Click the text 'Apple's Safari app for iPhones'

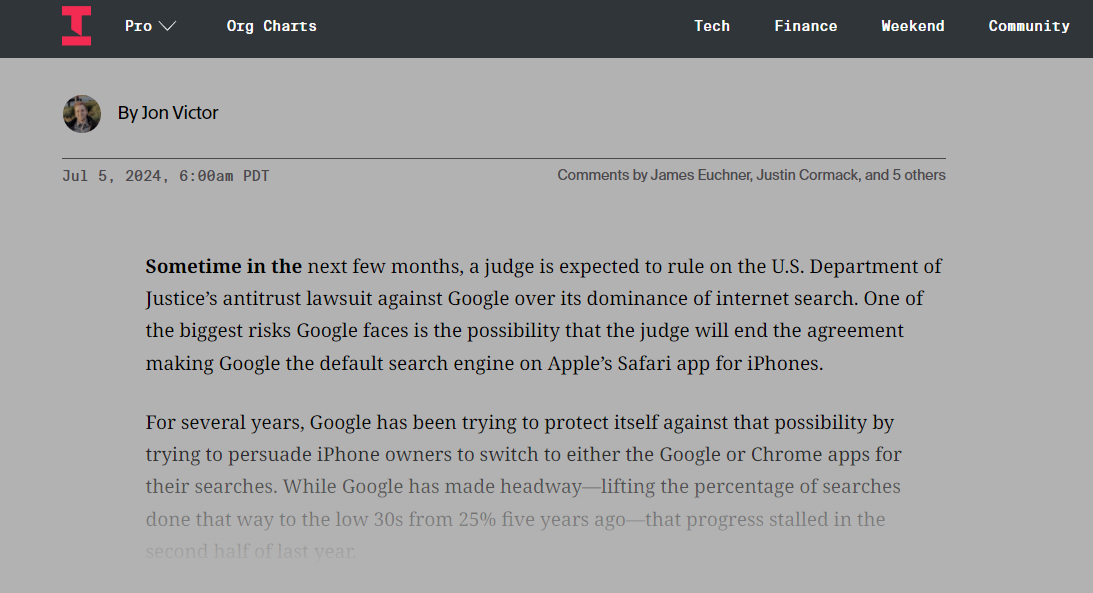coord(685,363)
